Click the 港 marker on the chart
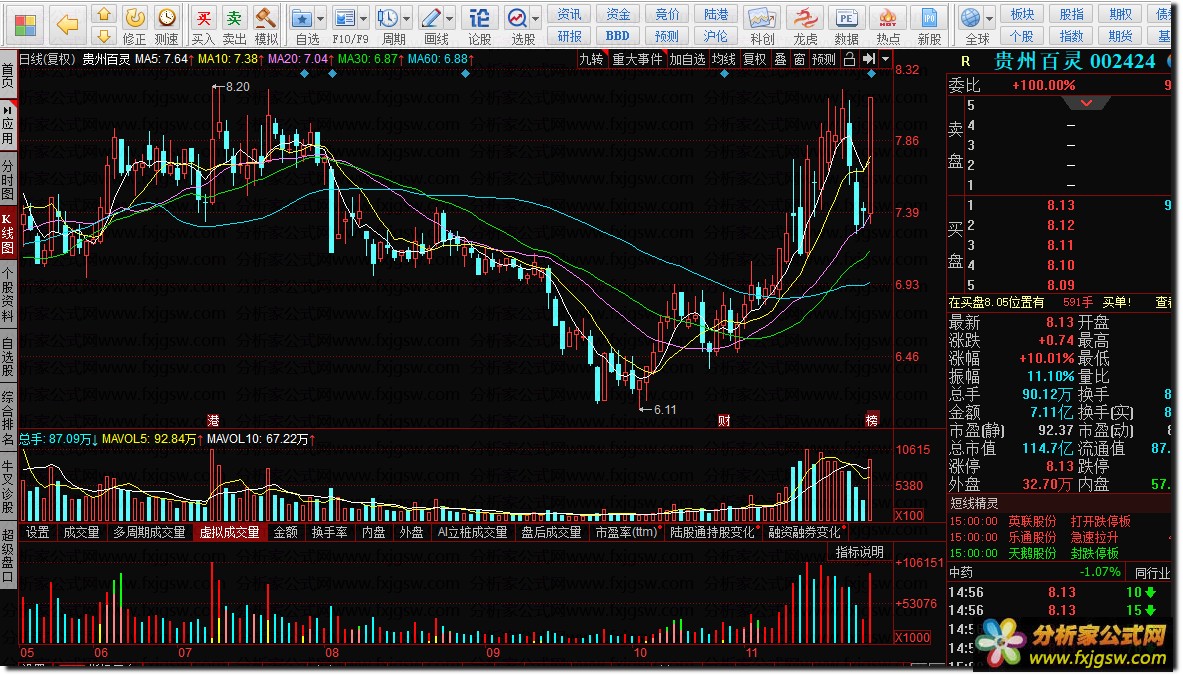1183x675 pixels. tap(214, 421)
